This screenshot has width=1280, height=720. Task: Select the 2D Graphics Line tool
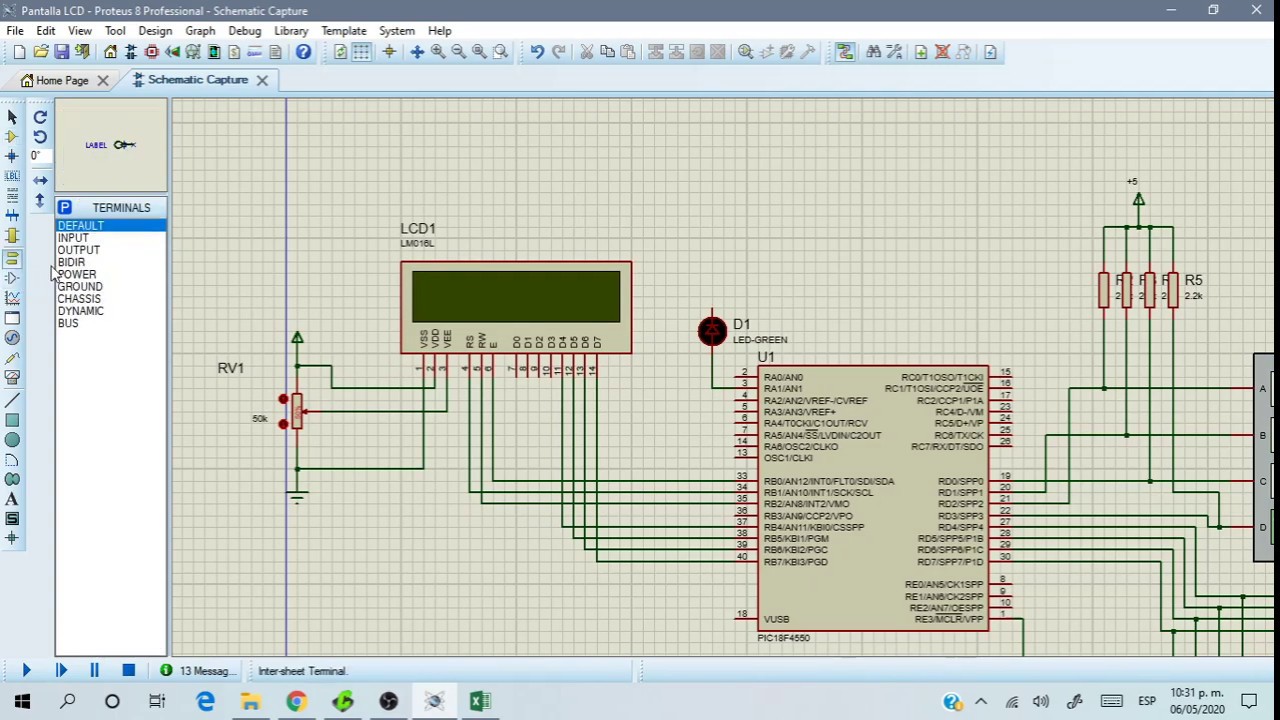point(12,400)
